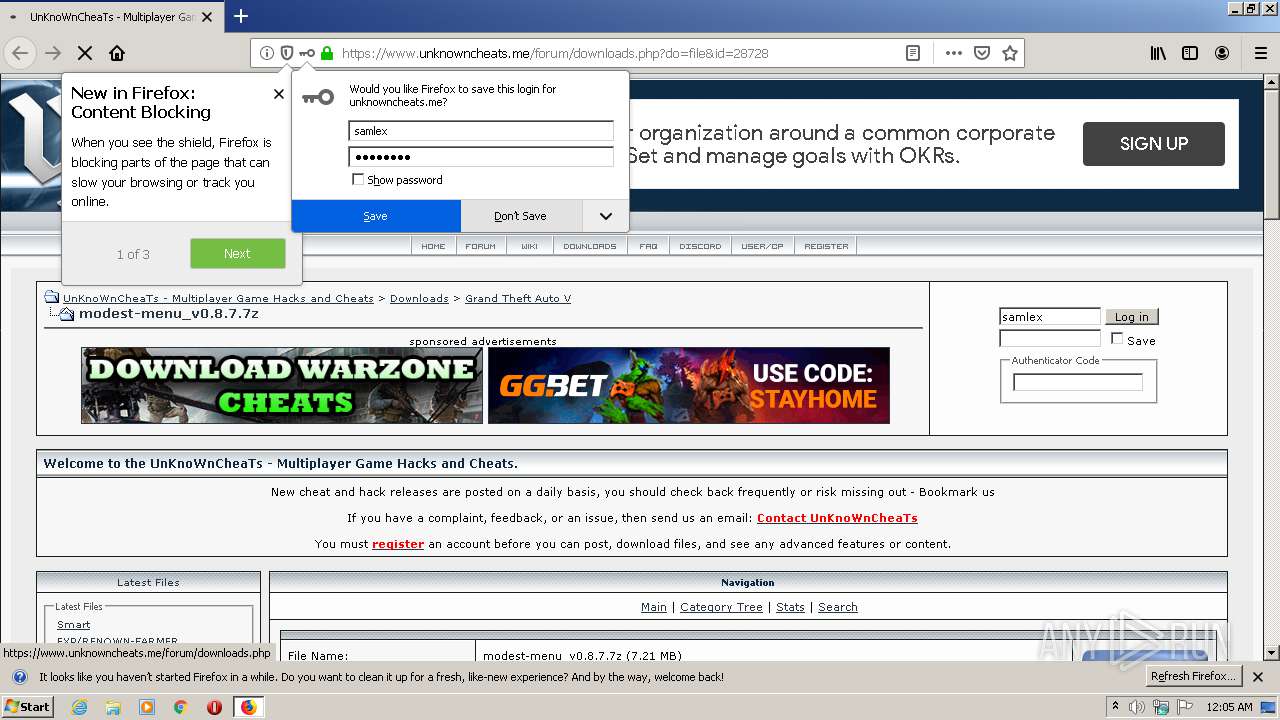
Task: Open the Downloads breadcrumb link
Action: pos(419,298)
